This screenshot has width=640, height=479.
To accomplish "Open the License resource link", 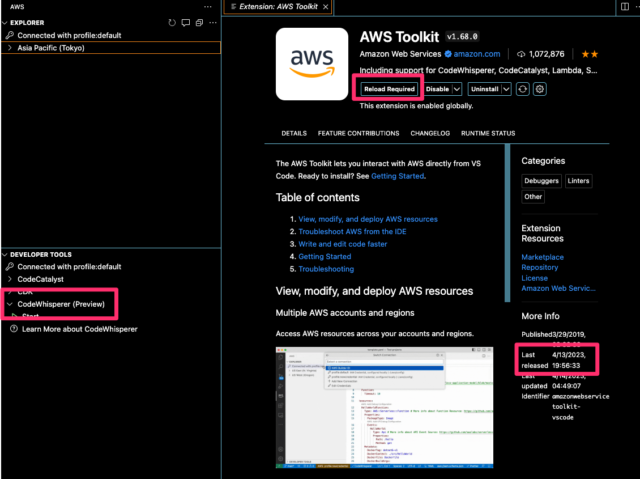I will click(x=534, y=278).
